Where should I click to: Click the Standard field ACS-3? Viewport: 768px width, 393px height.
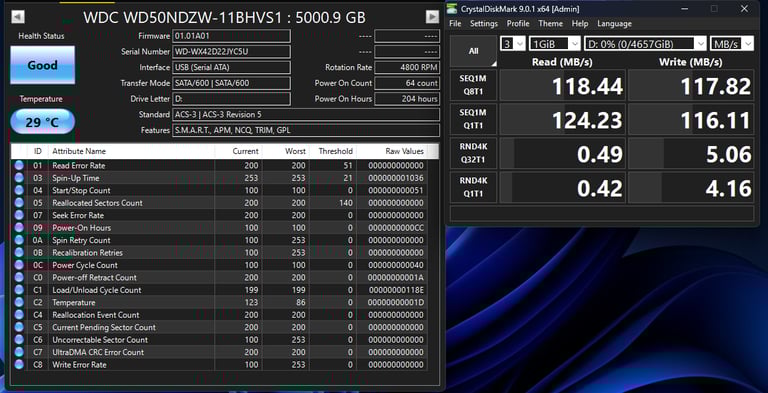306,114
